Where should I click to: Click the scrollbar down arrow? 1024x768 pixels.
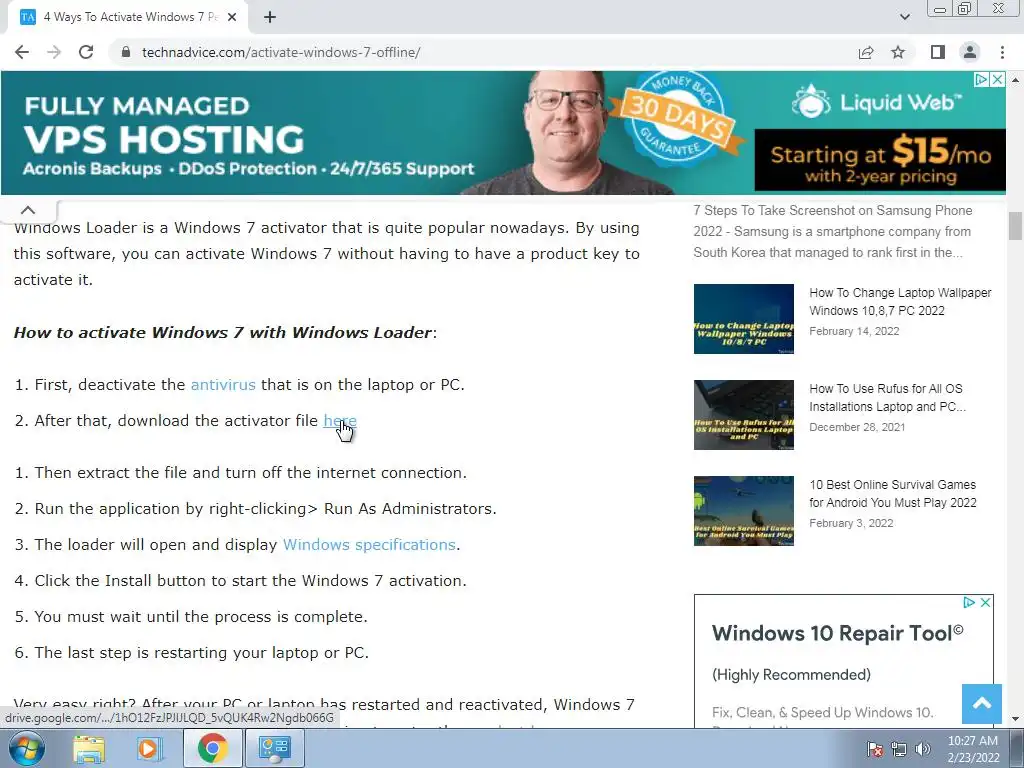pos(1015,719)
